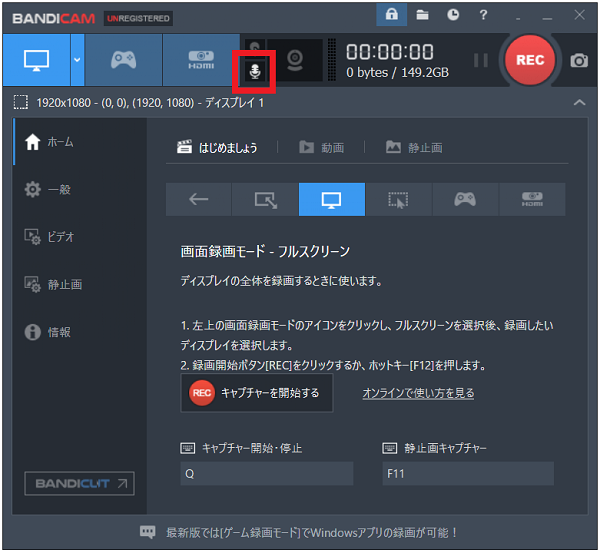This screenshot has height=553, width=600.
Task: Toggle the webcam overlay icon
Action: (295, 60)
